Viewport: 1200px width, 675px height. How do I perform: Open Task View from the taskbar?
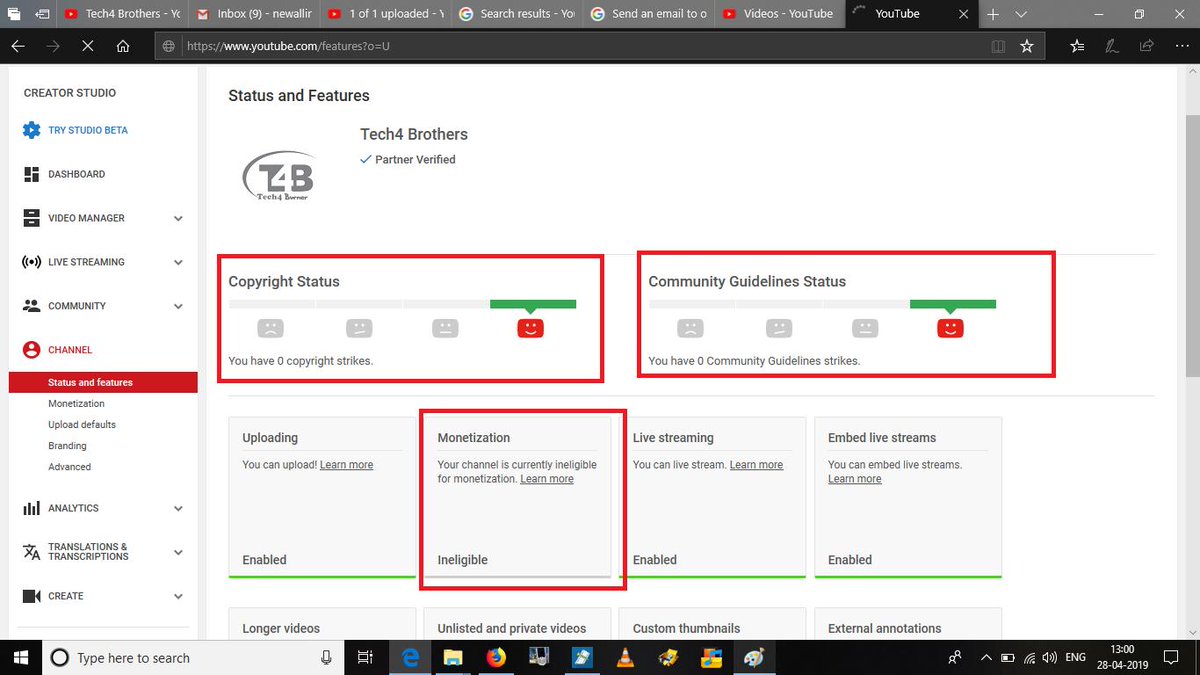coord(365,657)
